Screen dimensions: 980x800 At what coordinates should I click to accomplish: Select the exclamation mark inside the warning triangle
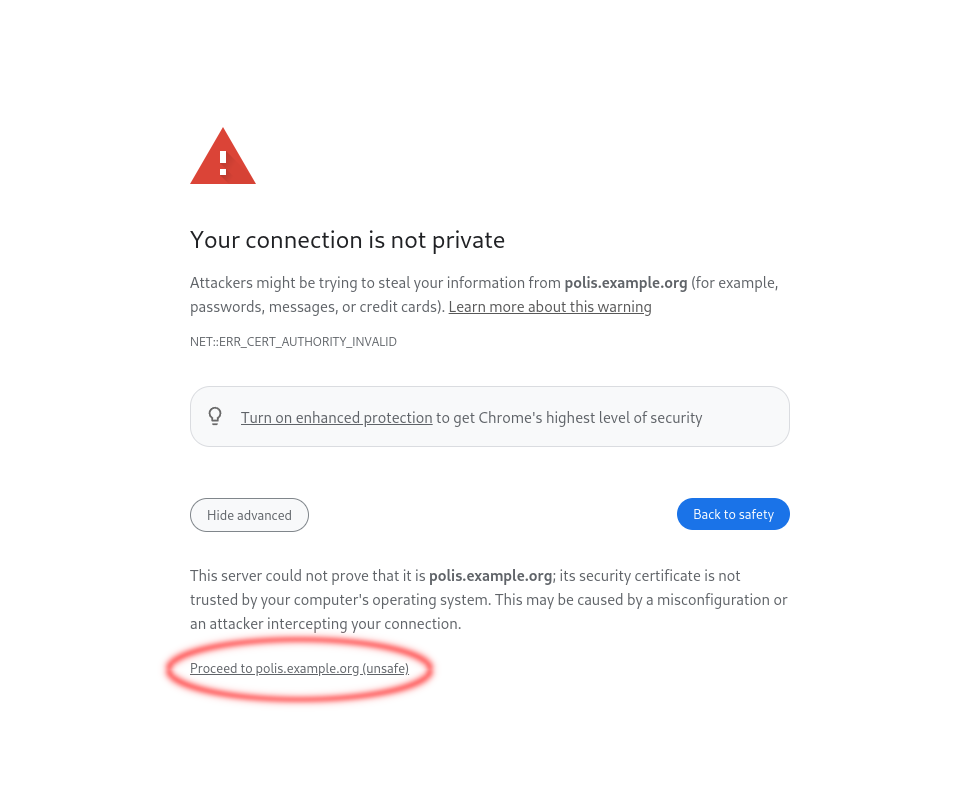(222, 162)
